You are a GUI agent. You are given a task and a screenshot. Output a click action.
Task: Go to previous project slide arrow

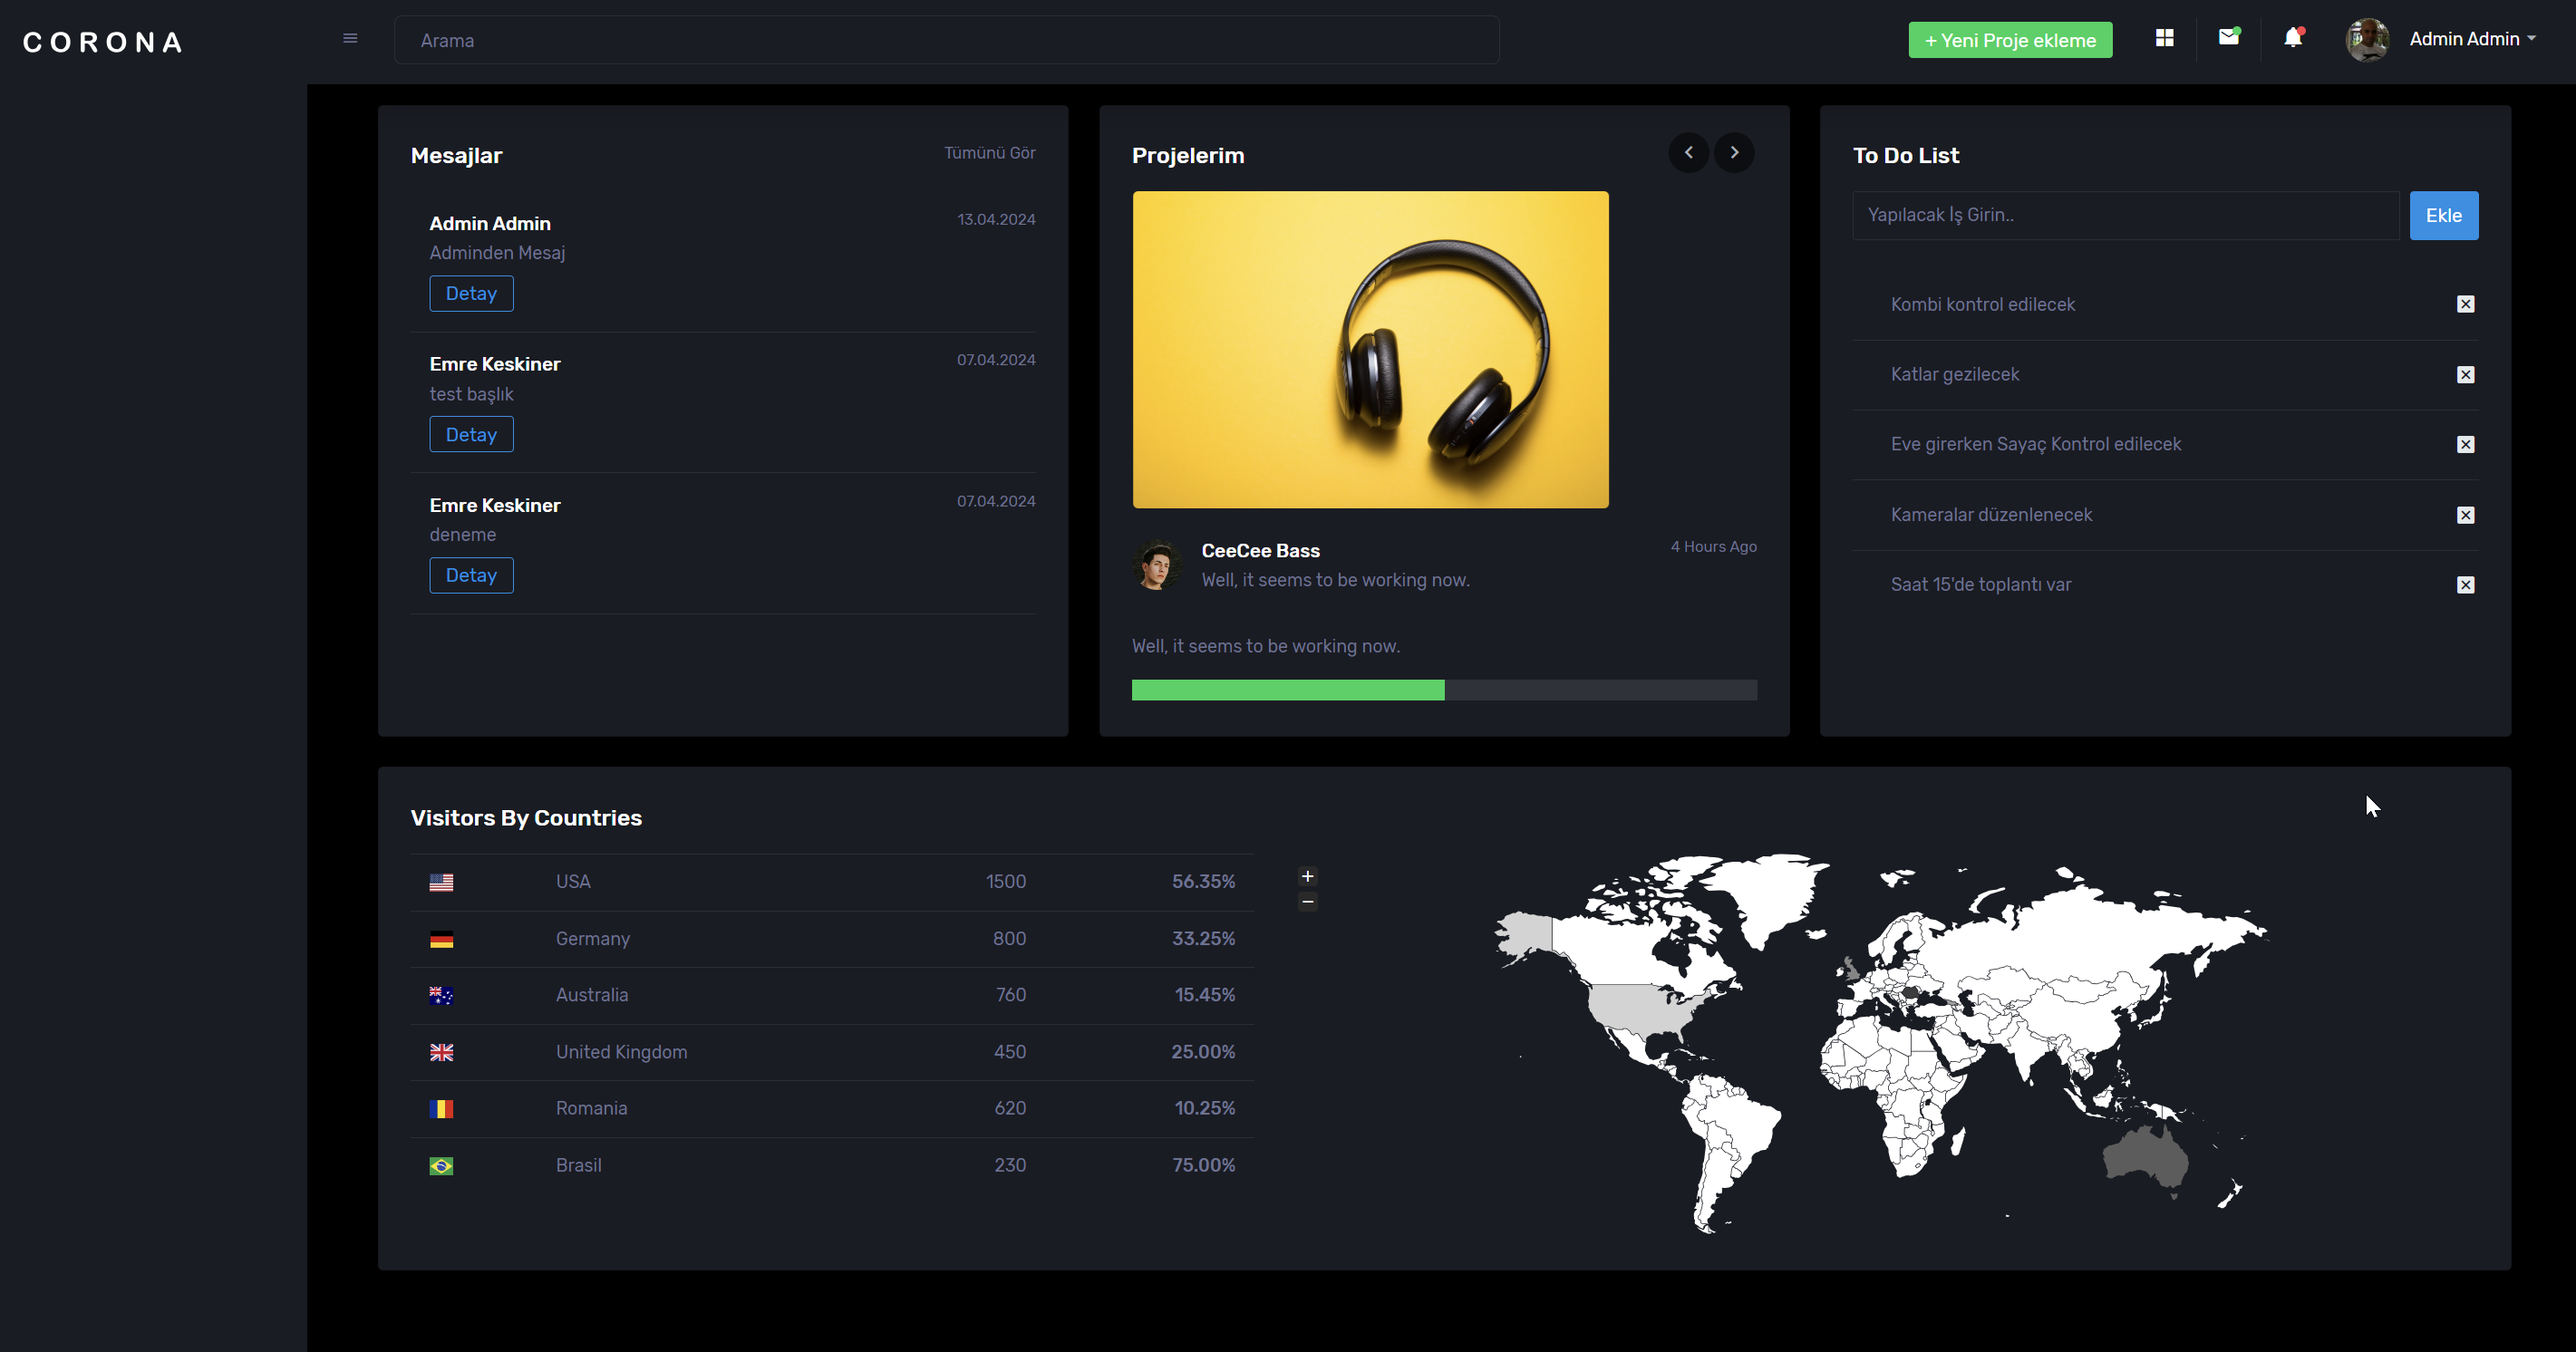point(1688,153)
